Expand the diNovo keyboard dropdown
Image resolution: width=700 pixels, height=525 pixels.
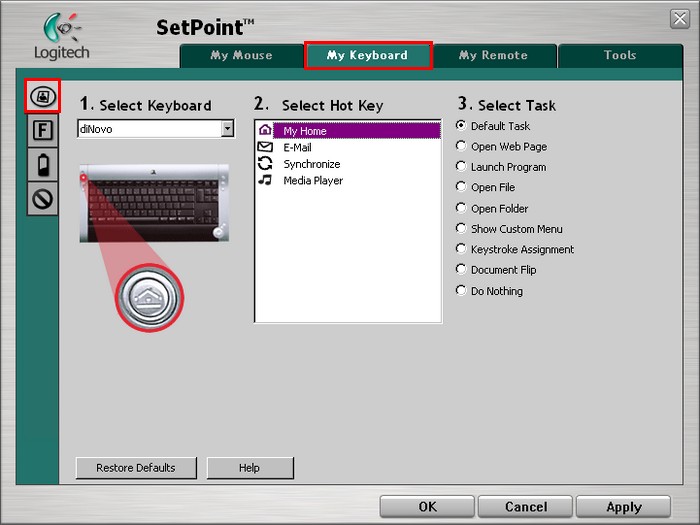click(x=227, y=129)
